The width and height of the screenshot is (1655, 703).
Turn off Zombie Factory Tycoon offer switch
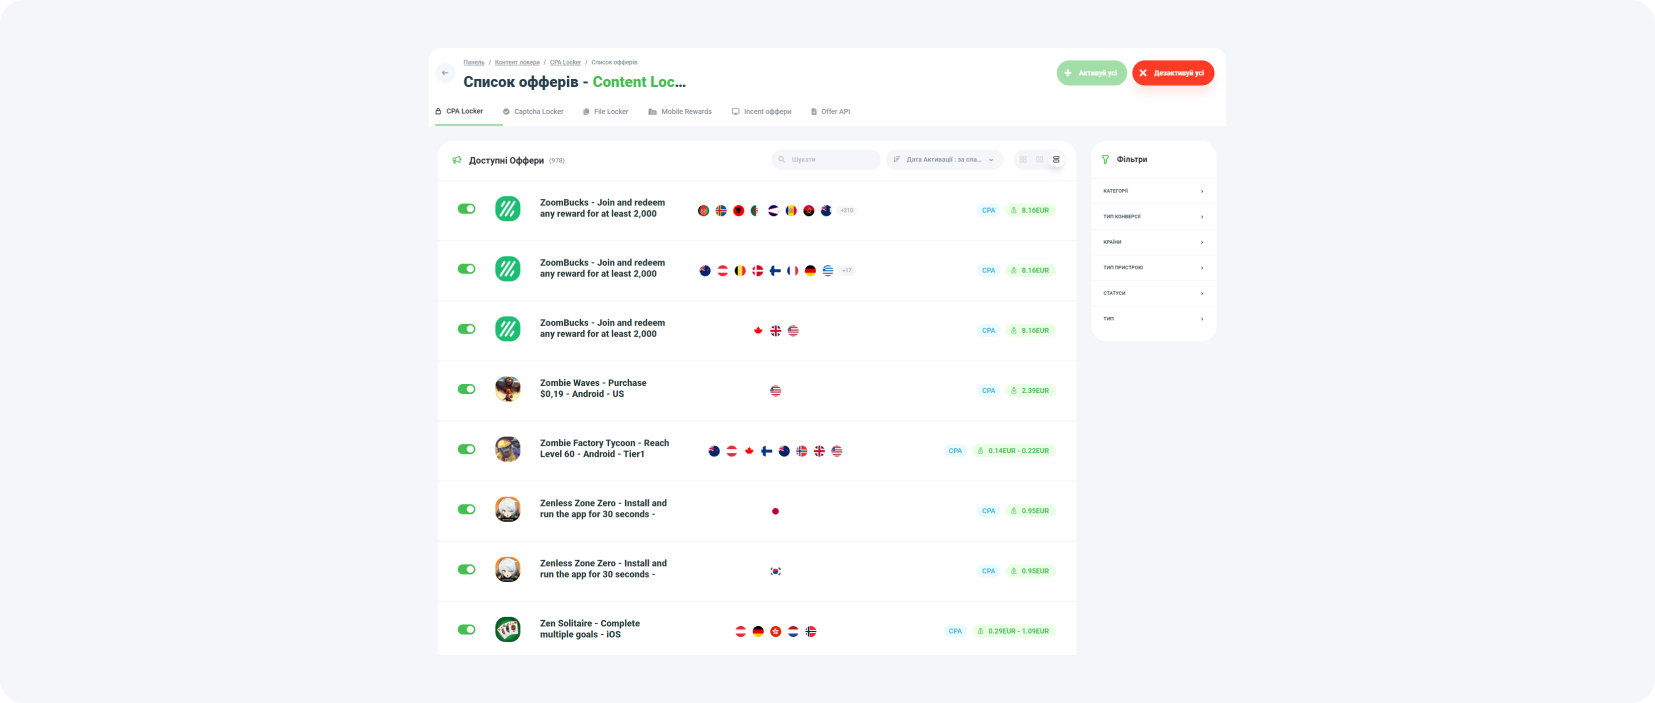[x=466, y=449]
